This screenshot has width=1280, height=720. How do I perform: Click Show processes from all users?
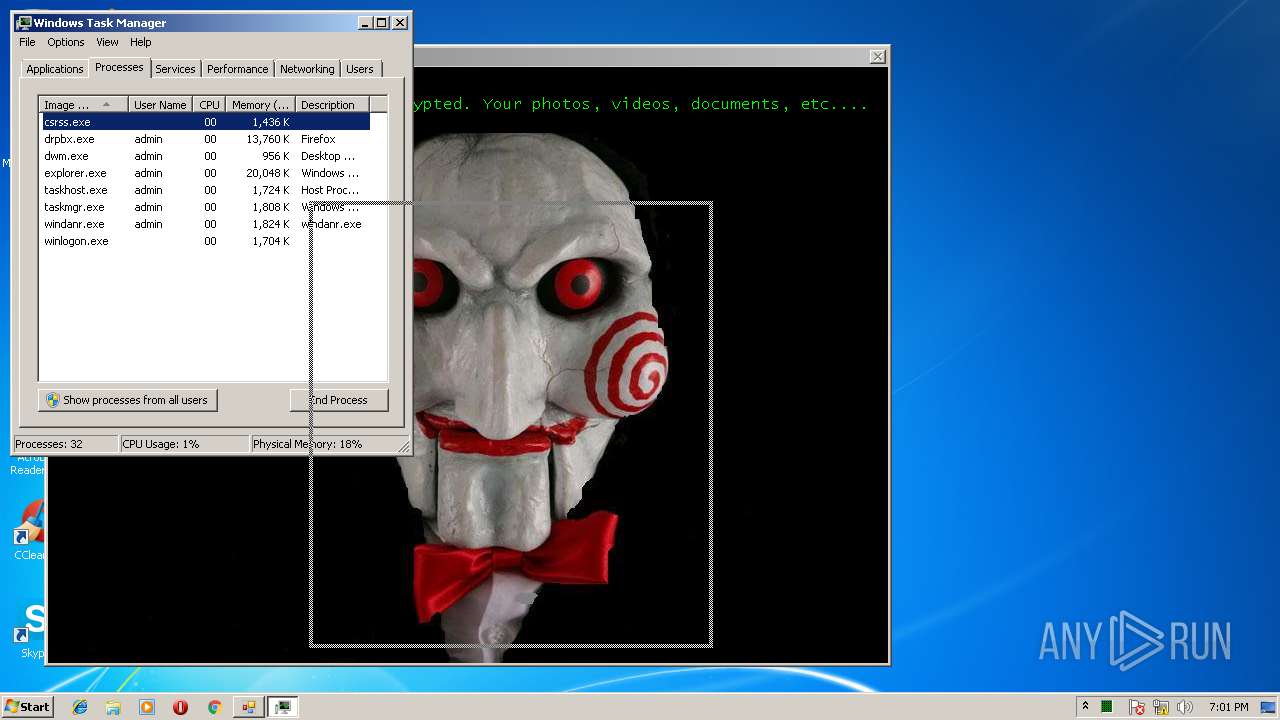(x=128, y=400)
